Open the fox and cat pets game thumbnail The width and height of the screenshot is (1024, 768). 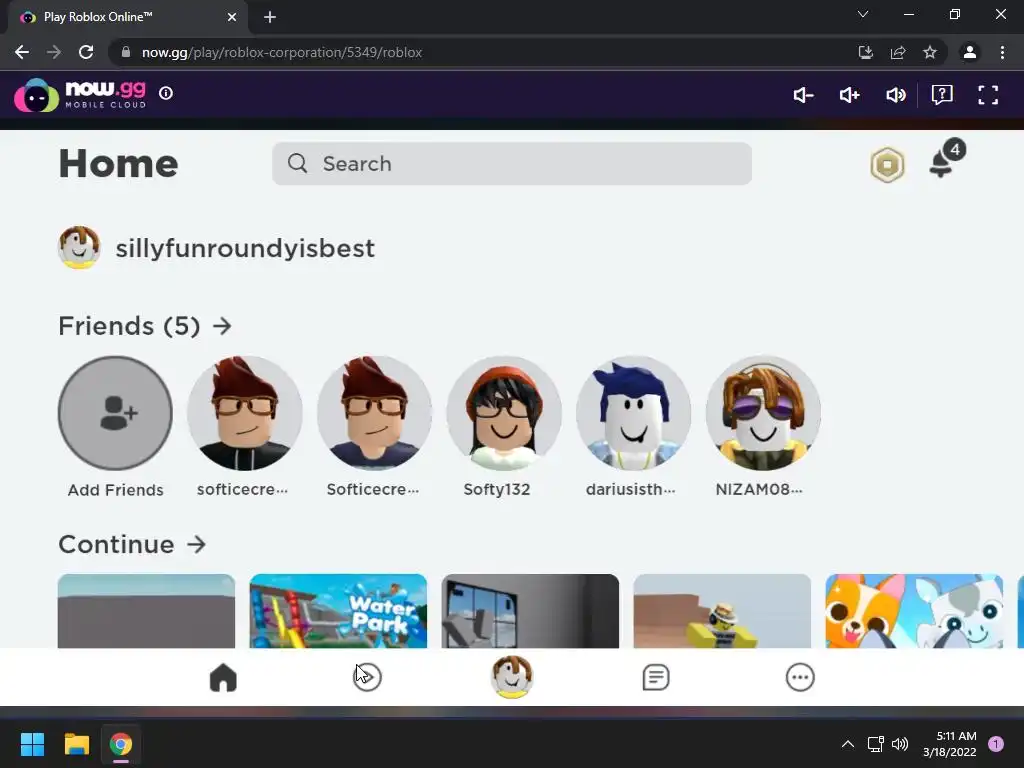[x=914, y=611]
